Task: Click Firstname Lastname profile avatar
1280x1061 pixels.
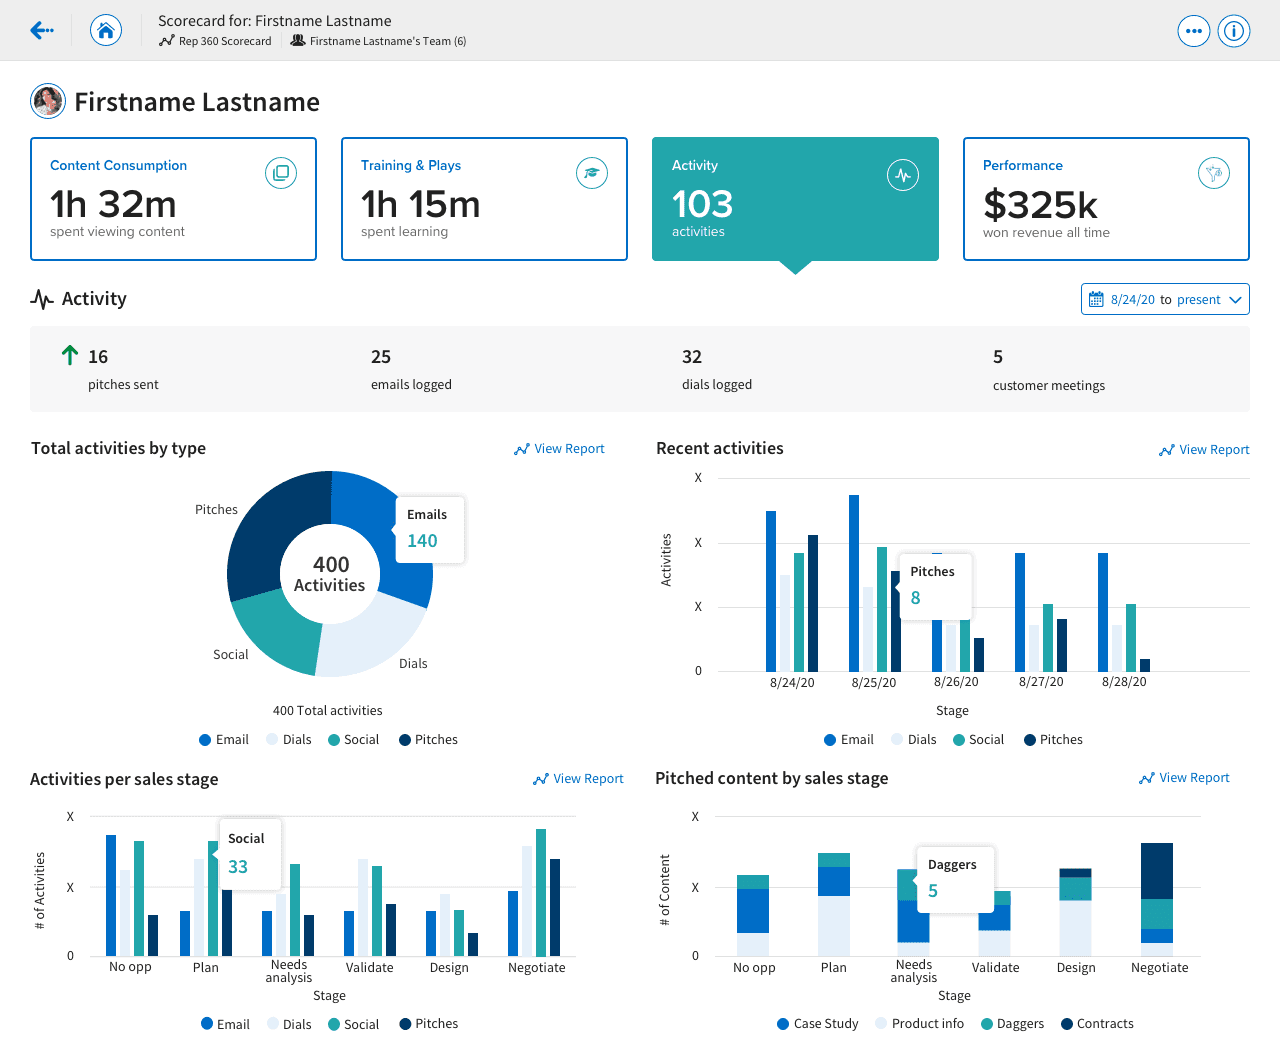Action: point(48,101)
